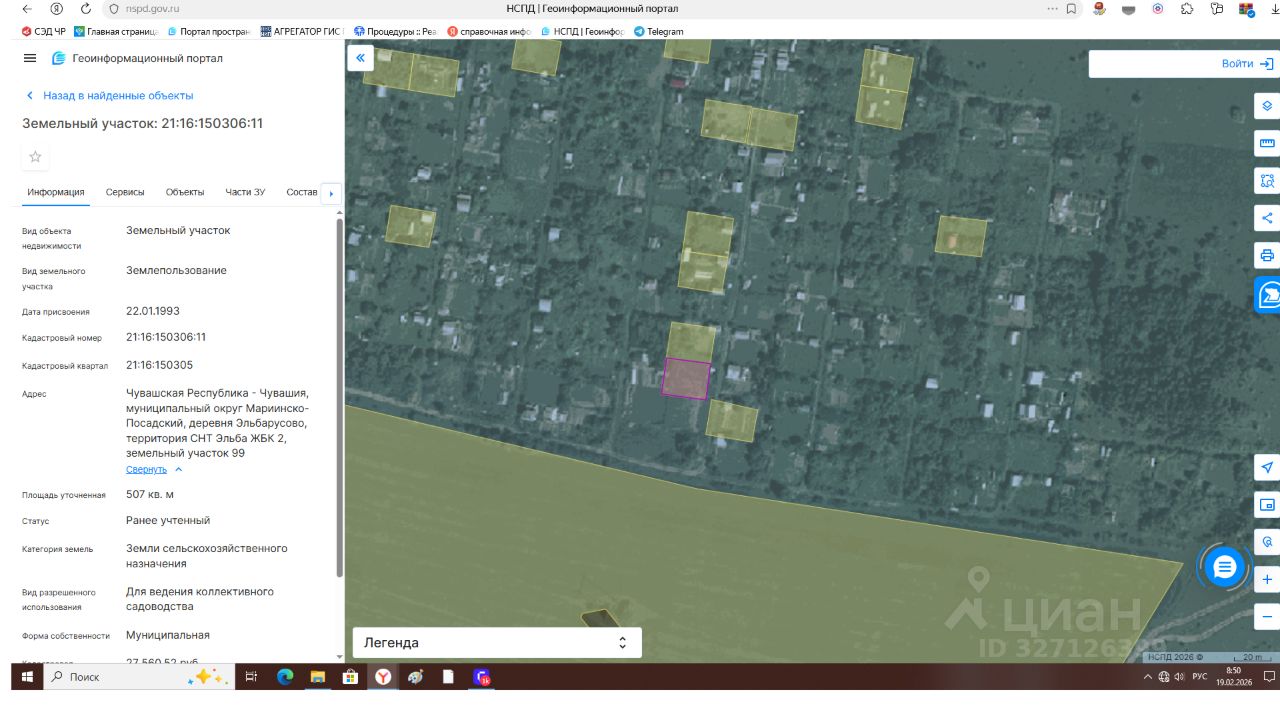Image resolution: width=1280 pixels, height=720 pixels.
Task: Click the map rotation reset tool
Action: pos(1267,542)
